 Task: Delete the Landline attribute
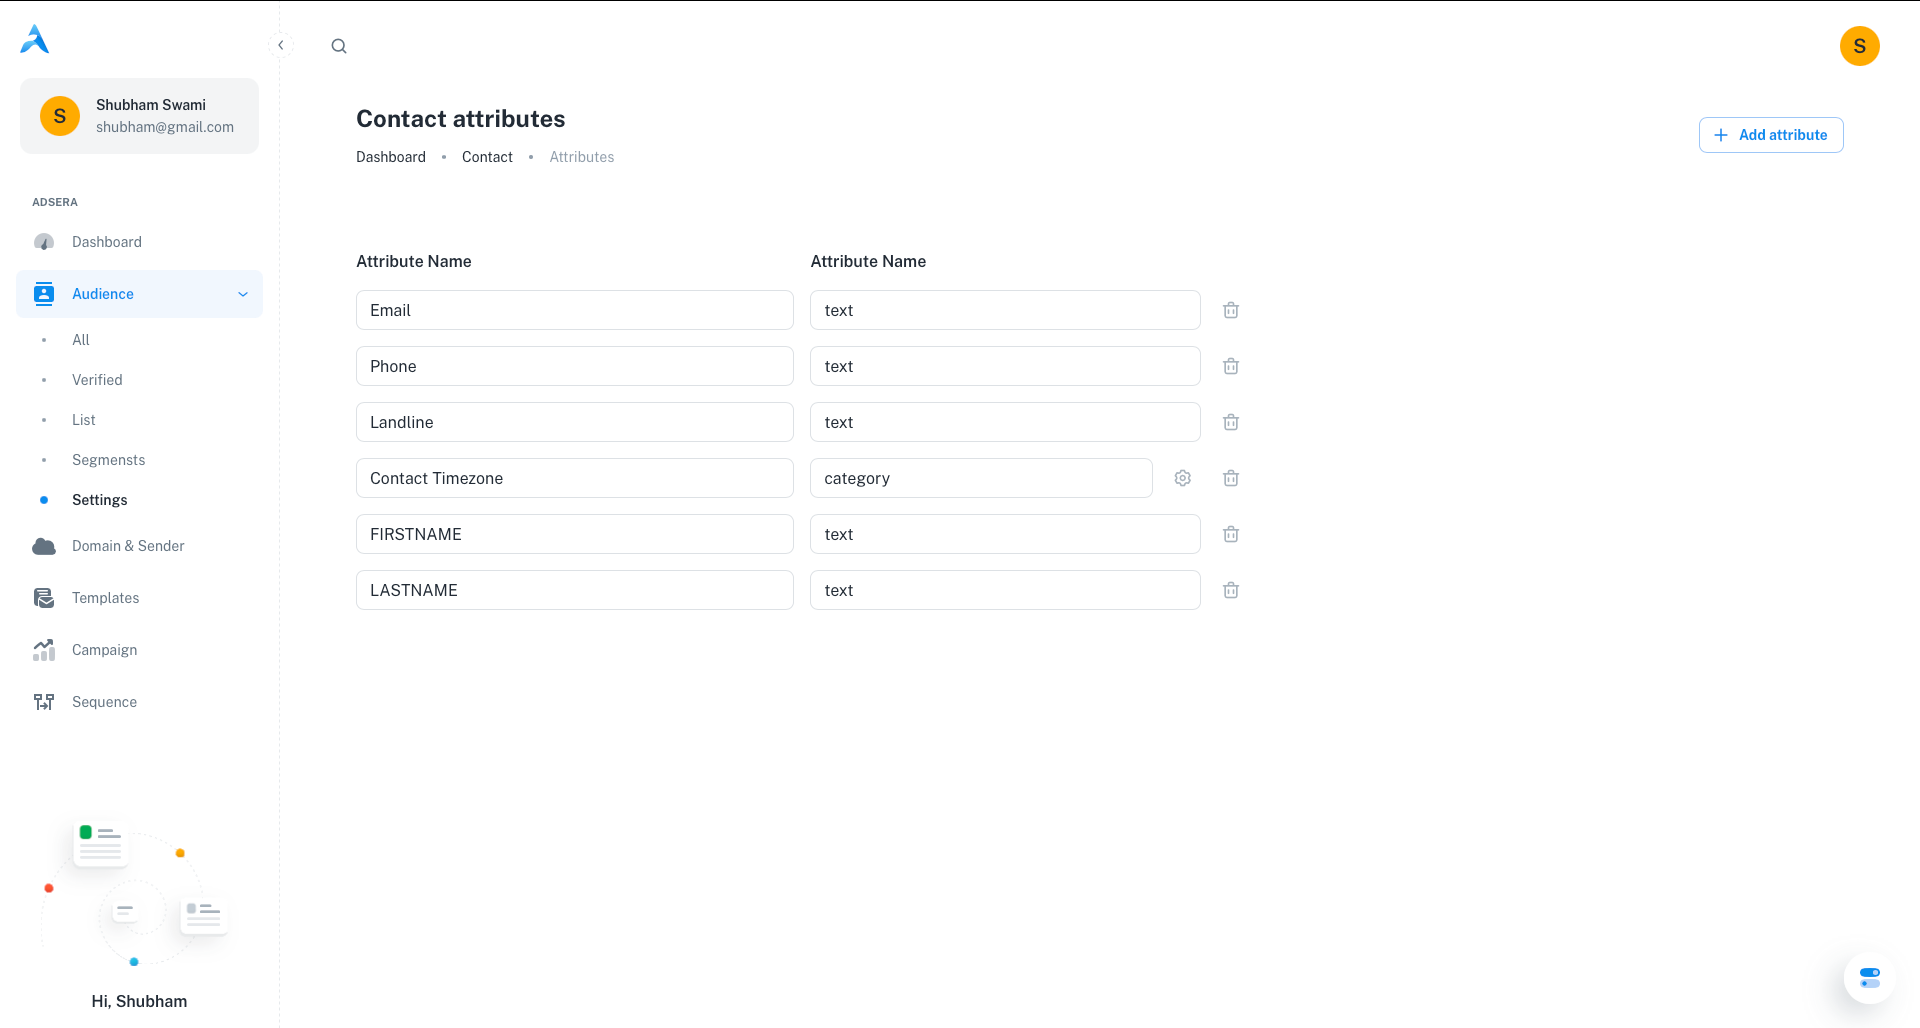[1231, 422]
